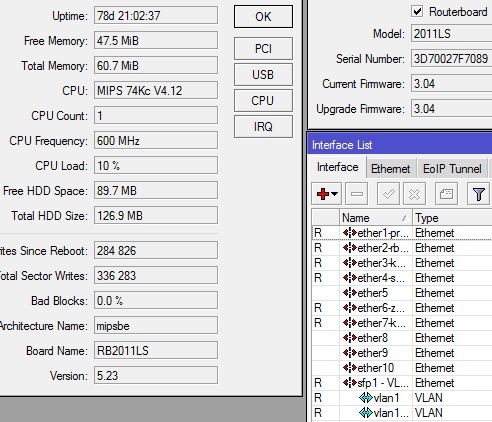The image size is (492, 422).
Task: Click the ether6-z... interface icon
Action: [350, 308]
